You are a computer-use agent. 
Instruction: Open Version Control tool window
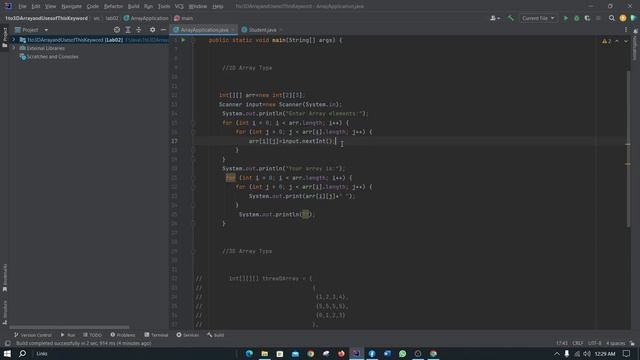(33, 335)
